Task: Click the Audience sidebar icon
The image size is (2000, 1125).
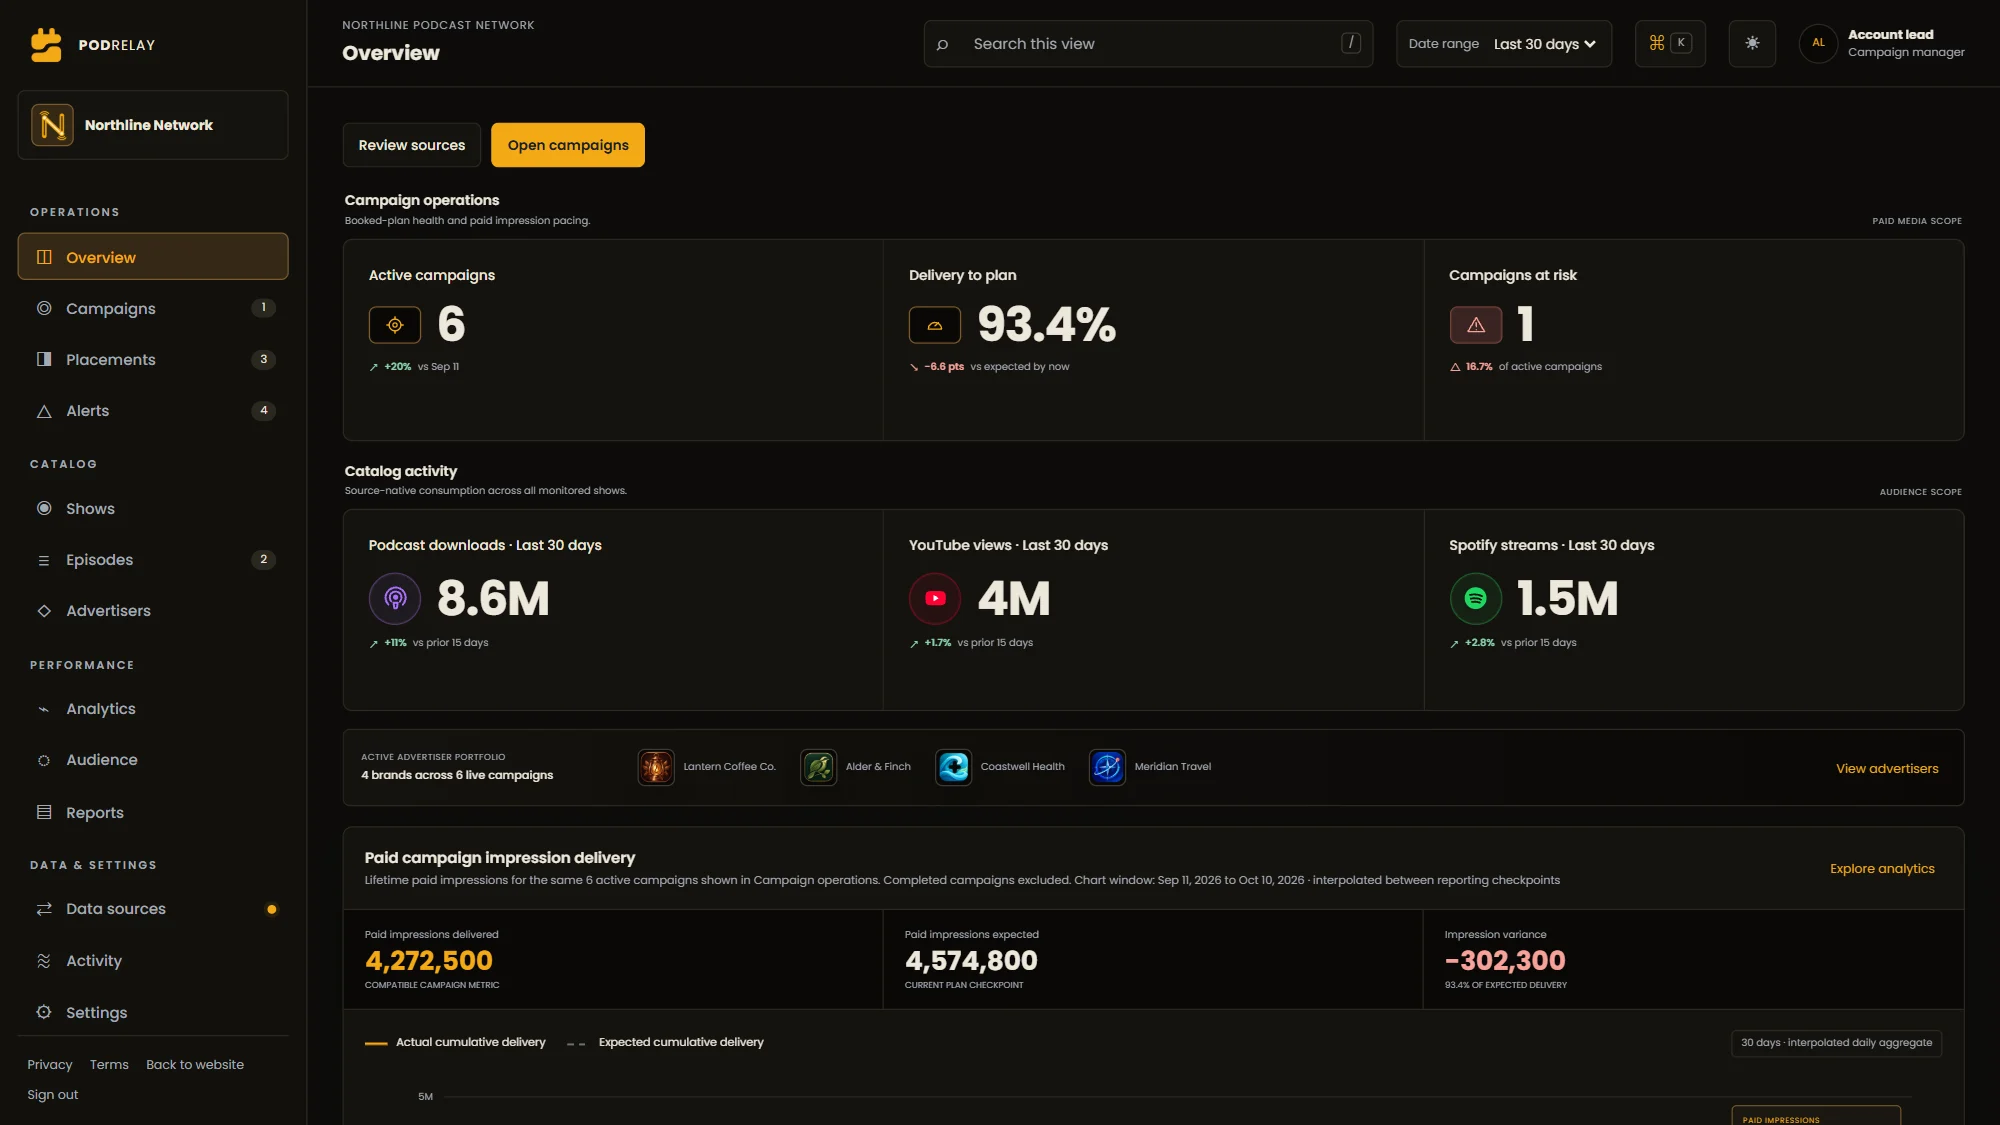Action: tap(44, 760)
